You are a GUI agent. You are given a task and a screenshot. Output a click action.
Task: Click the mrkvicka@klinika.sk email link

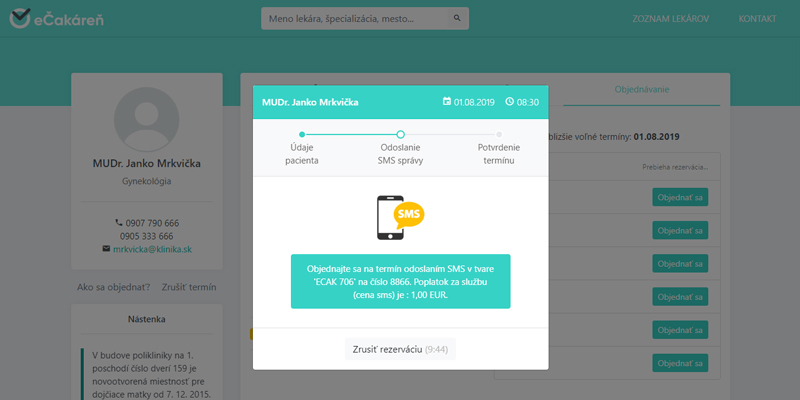coord(151,248)
